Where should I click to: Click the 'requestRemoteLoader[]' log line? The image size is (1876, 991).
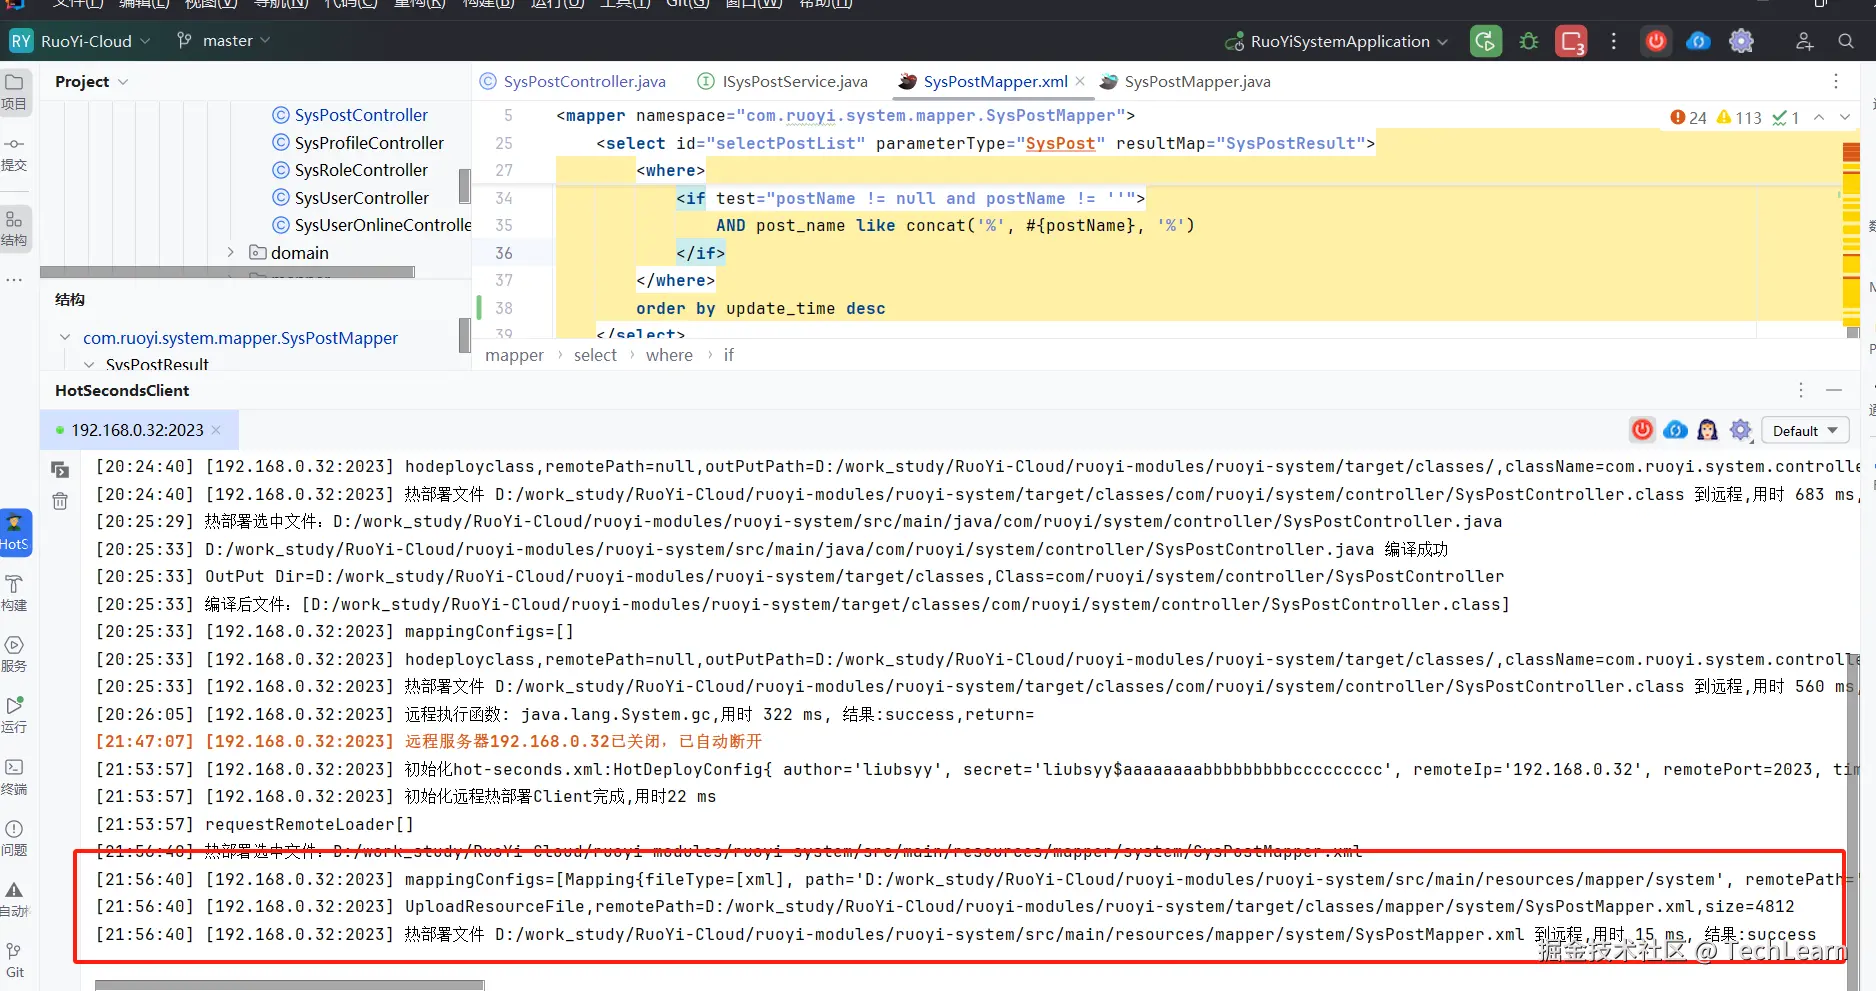(x=255, y=824)
